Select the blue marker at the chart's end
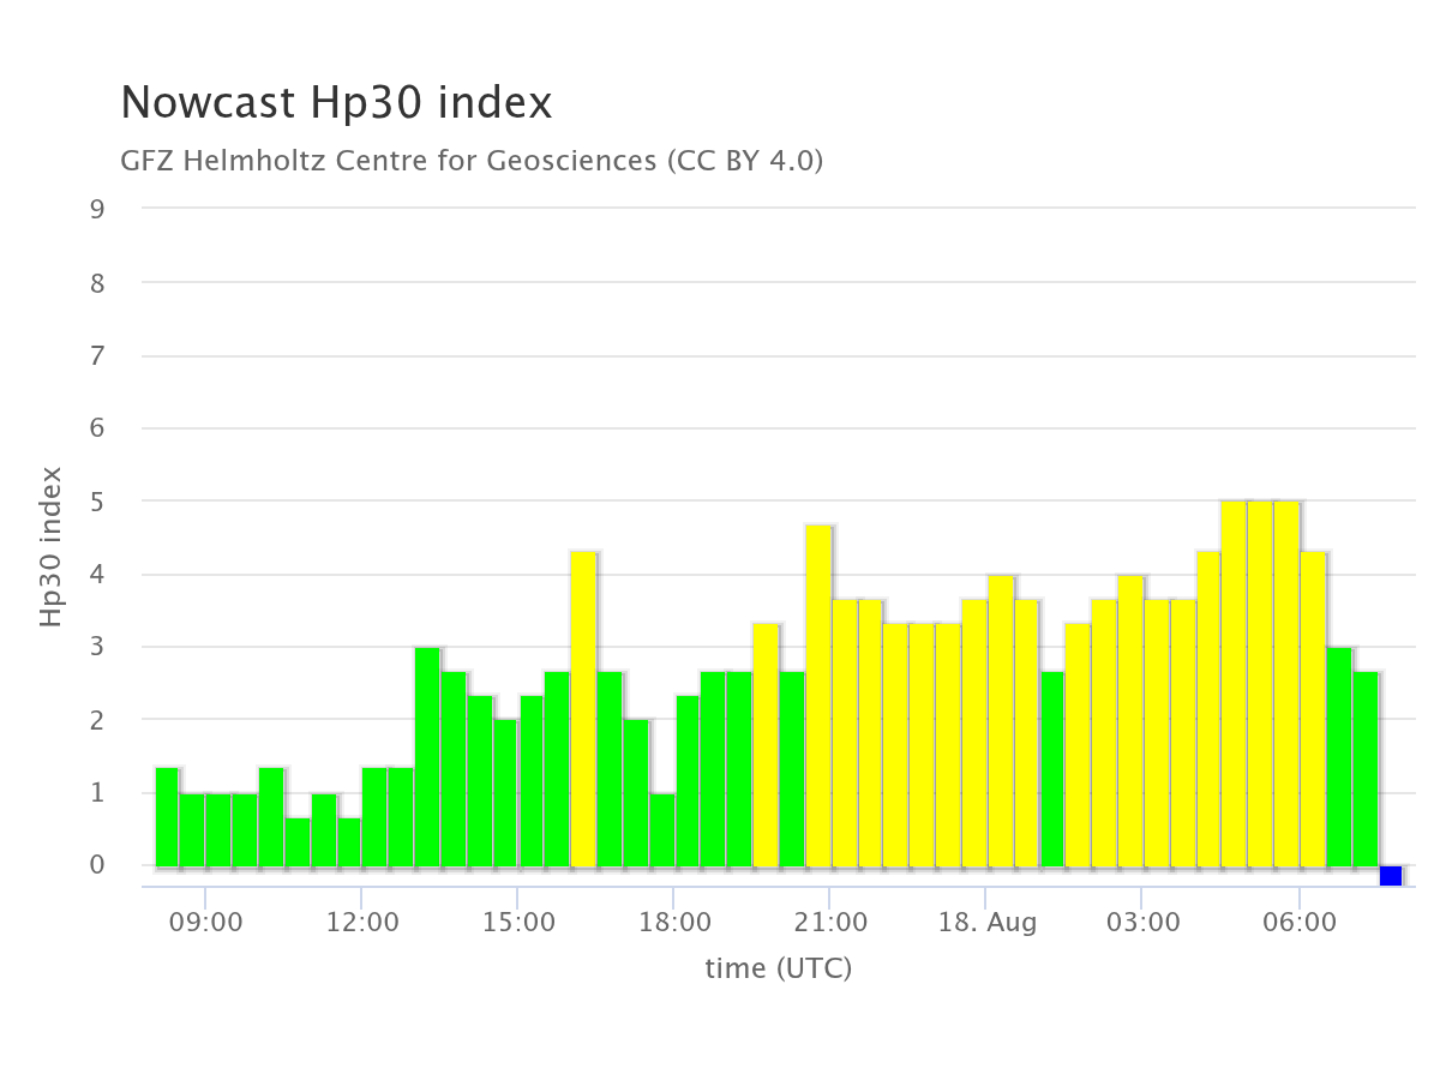 1390,876
